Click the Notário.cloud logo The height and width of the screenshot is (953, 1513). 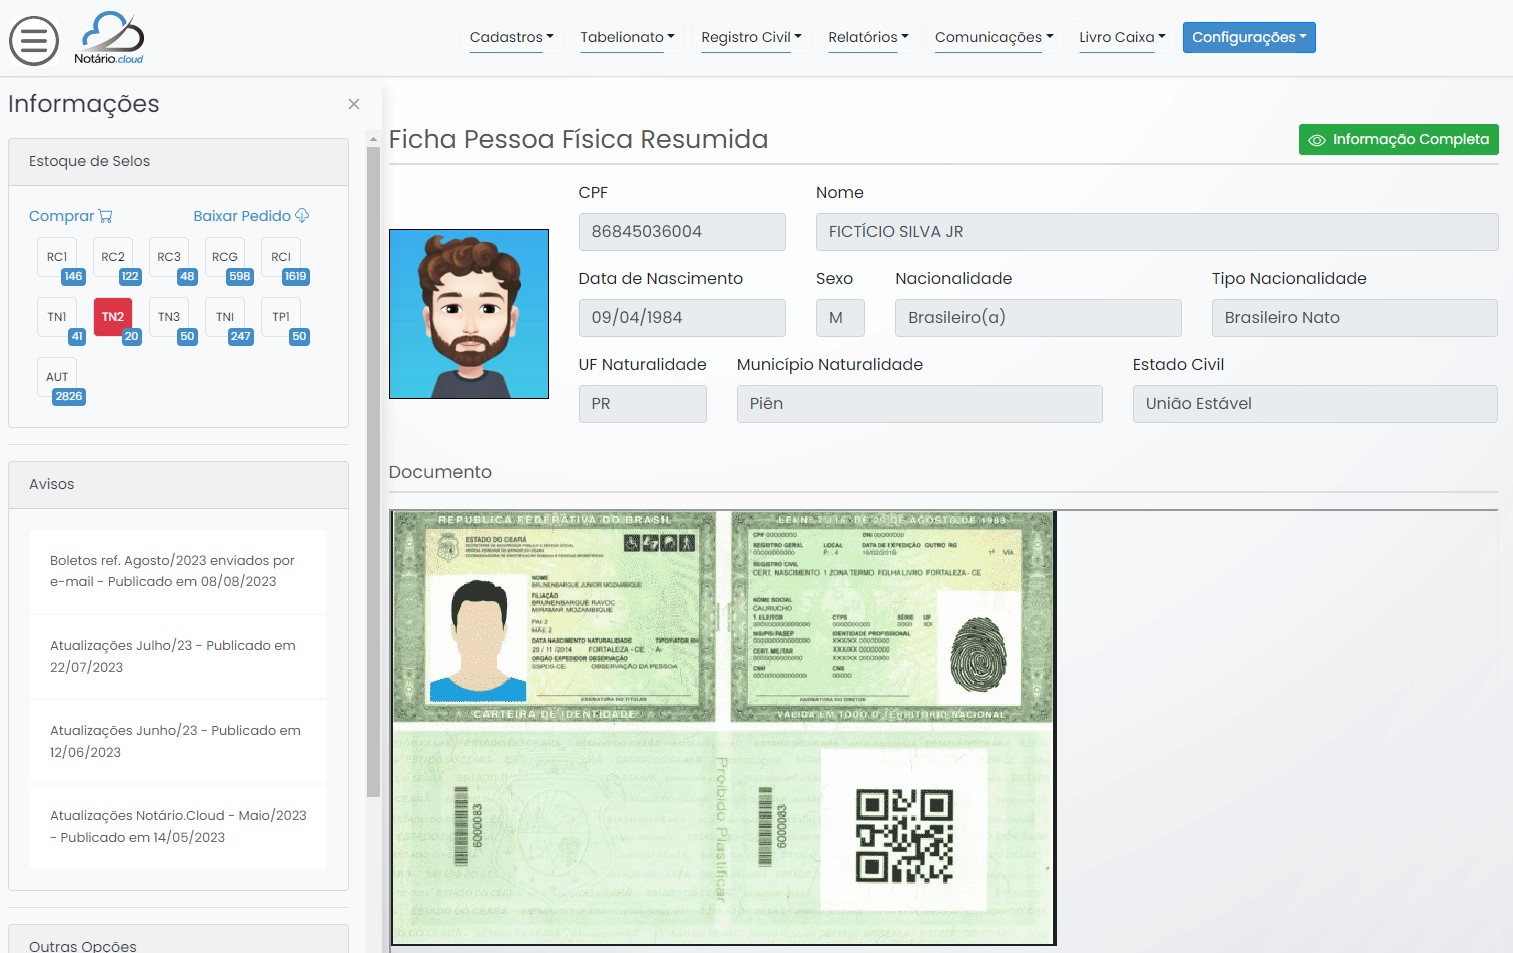[110, 38]
